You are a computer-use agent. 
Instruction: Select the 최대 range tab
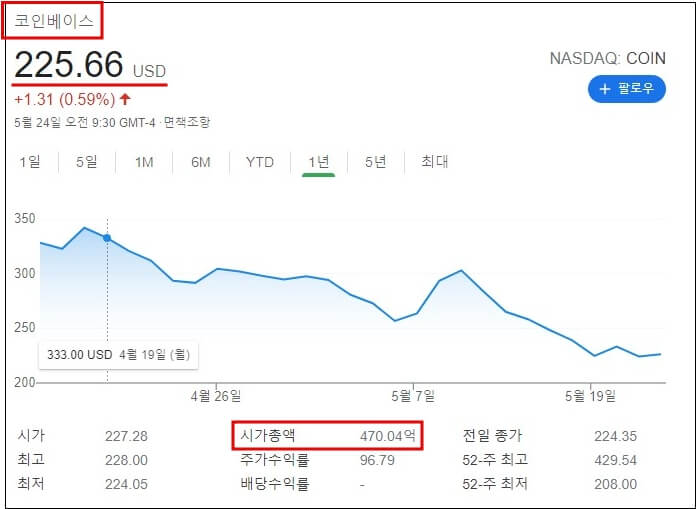click(435, 162)
